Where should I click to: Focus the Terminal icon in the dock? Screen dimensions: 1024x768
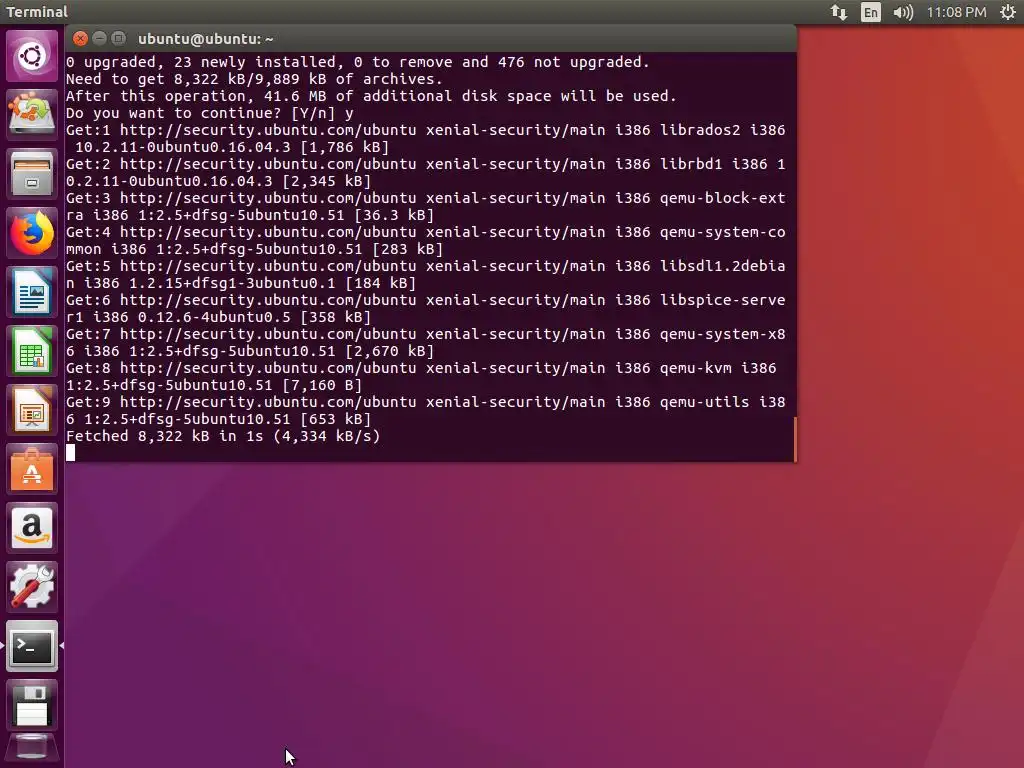point(32,646)
